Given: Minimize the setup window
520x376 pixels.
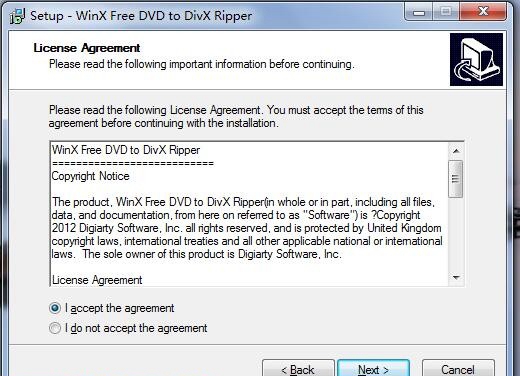Looking at the screenshot, I should (x=419, y=13).
